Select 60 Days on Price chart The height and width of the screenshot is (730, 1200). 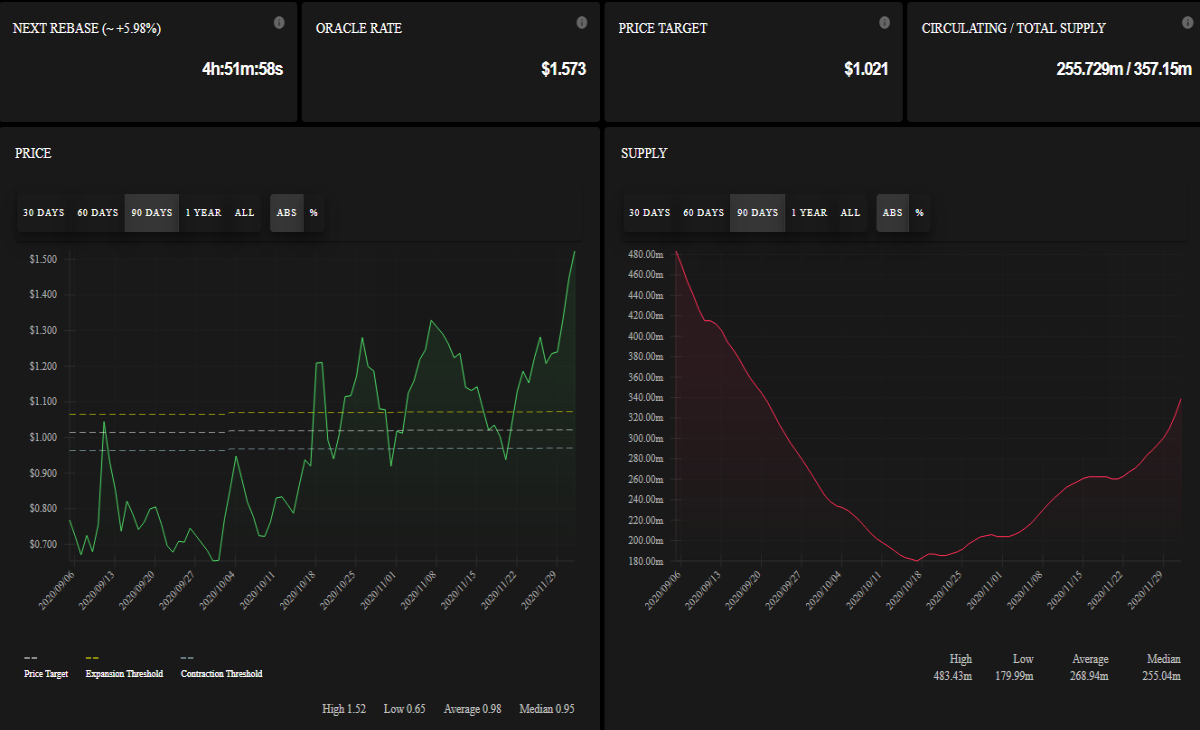[98, 213]
